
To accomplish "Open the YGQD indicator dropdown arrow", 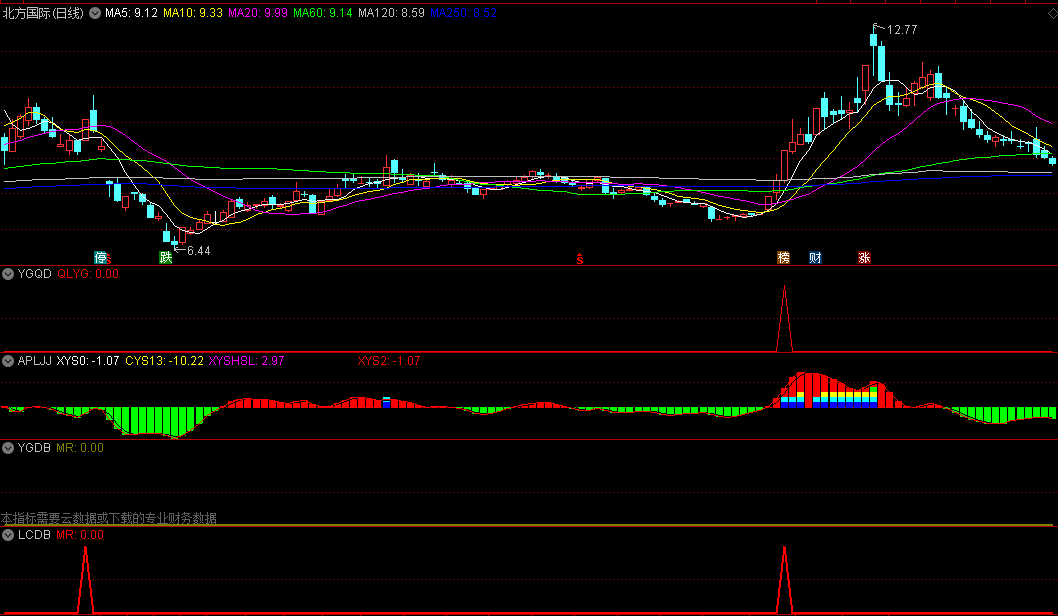I will click(8, 274).
